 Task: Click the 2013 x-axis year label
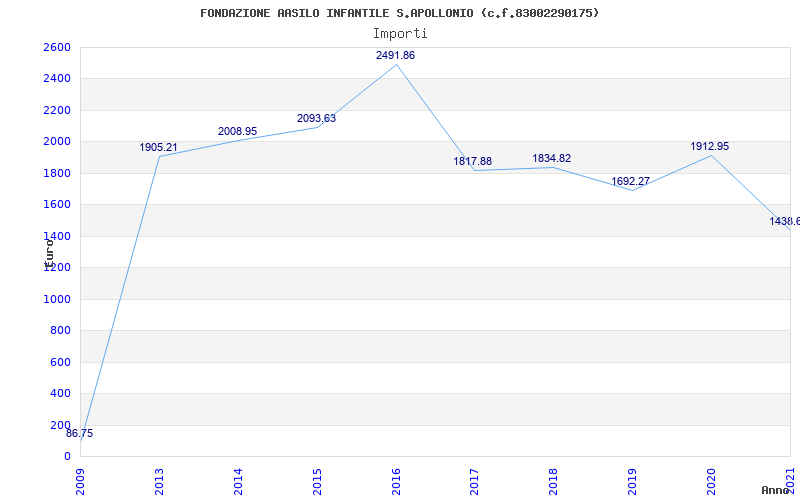pyautogui.click(x=160, y=480)
